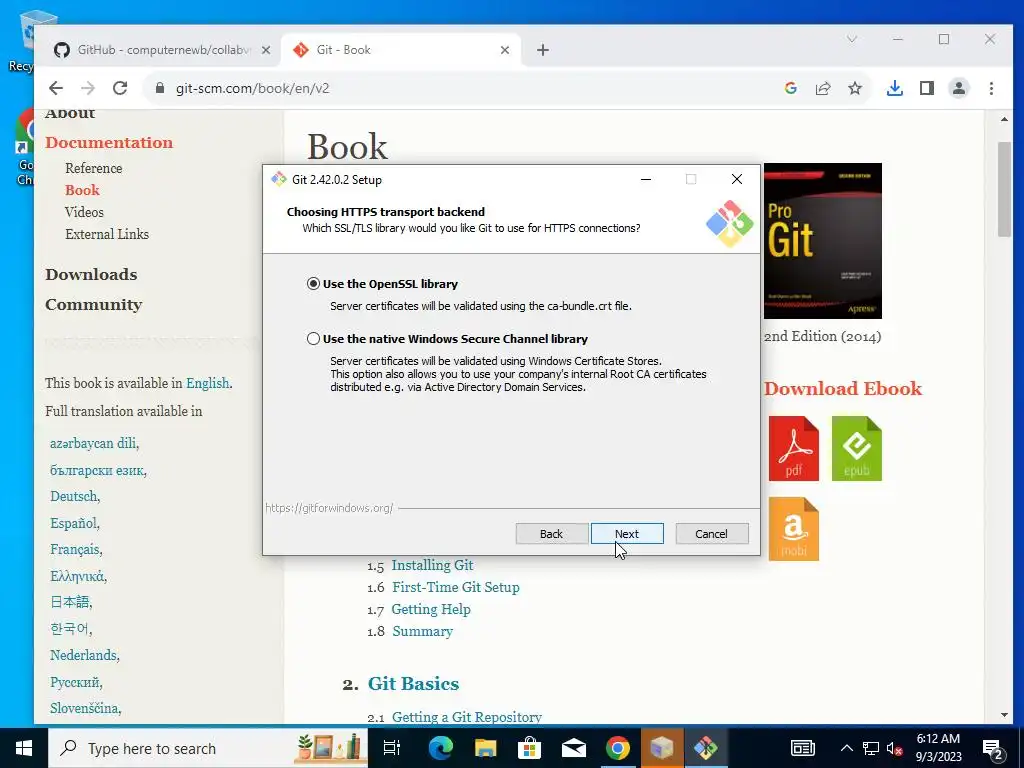
Task: Open Mail app from taskbar
Action: pyautogui.click(x=574, y=748)
